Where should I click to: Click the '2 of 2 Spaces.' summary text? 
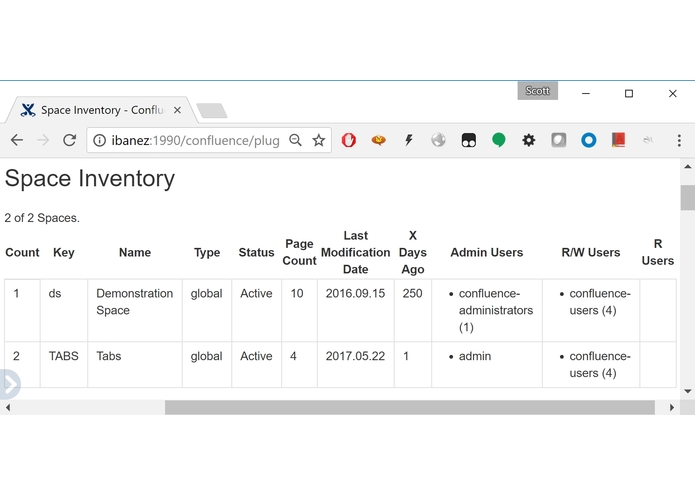[42, 218]
